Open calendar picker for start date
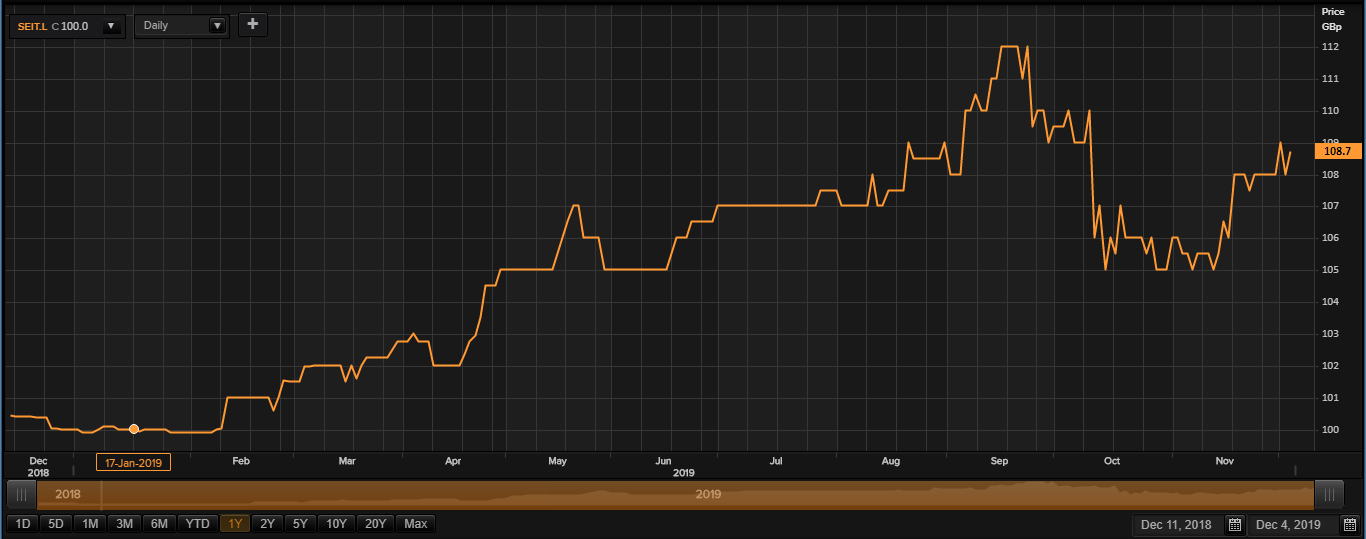 click(x=1234, y=525)
